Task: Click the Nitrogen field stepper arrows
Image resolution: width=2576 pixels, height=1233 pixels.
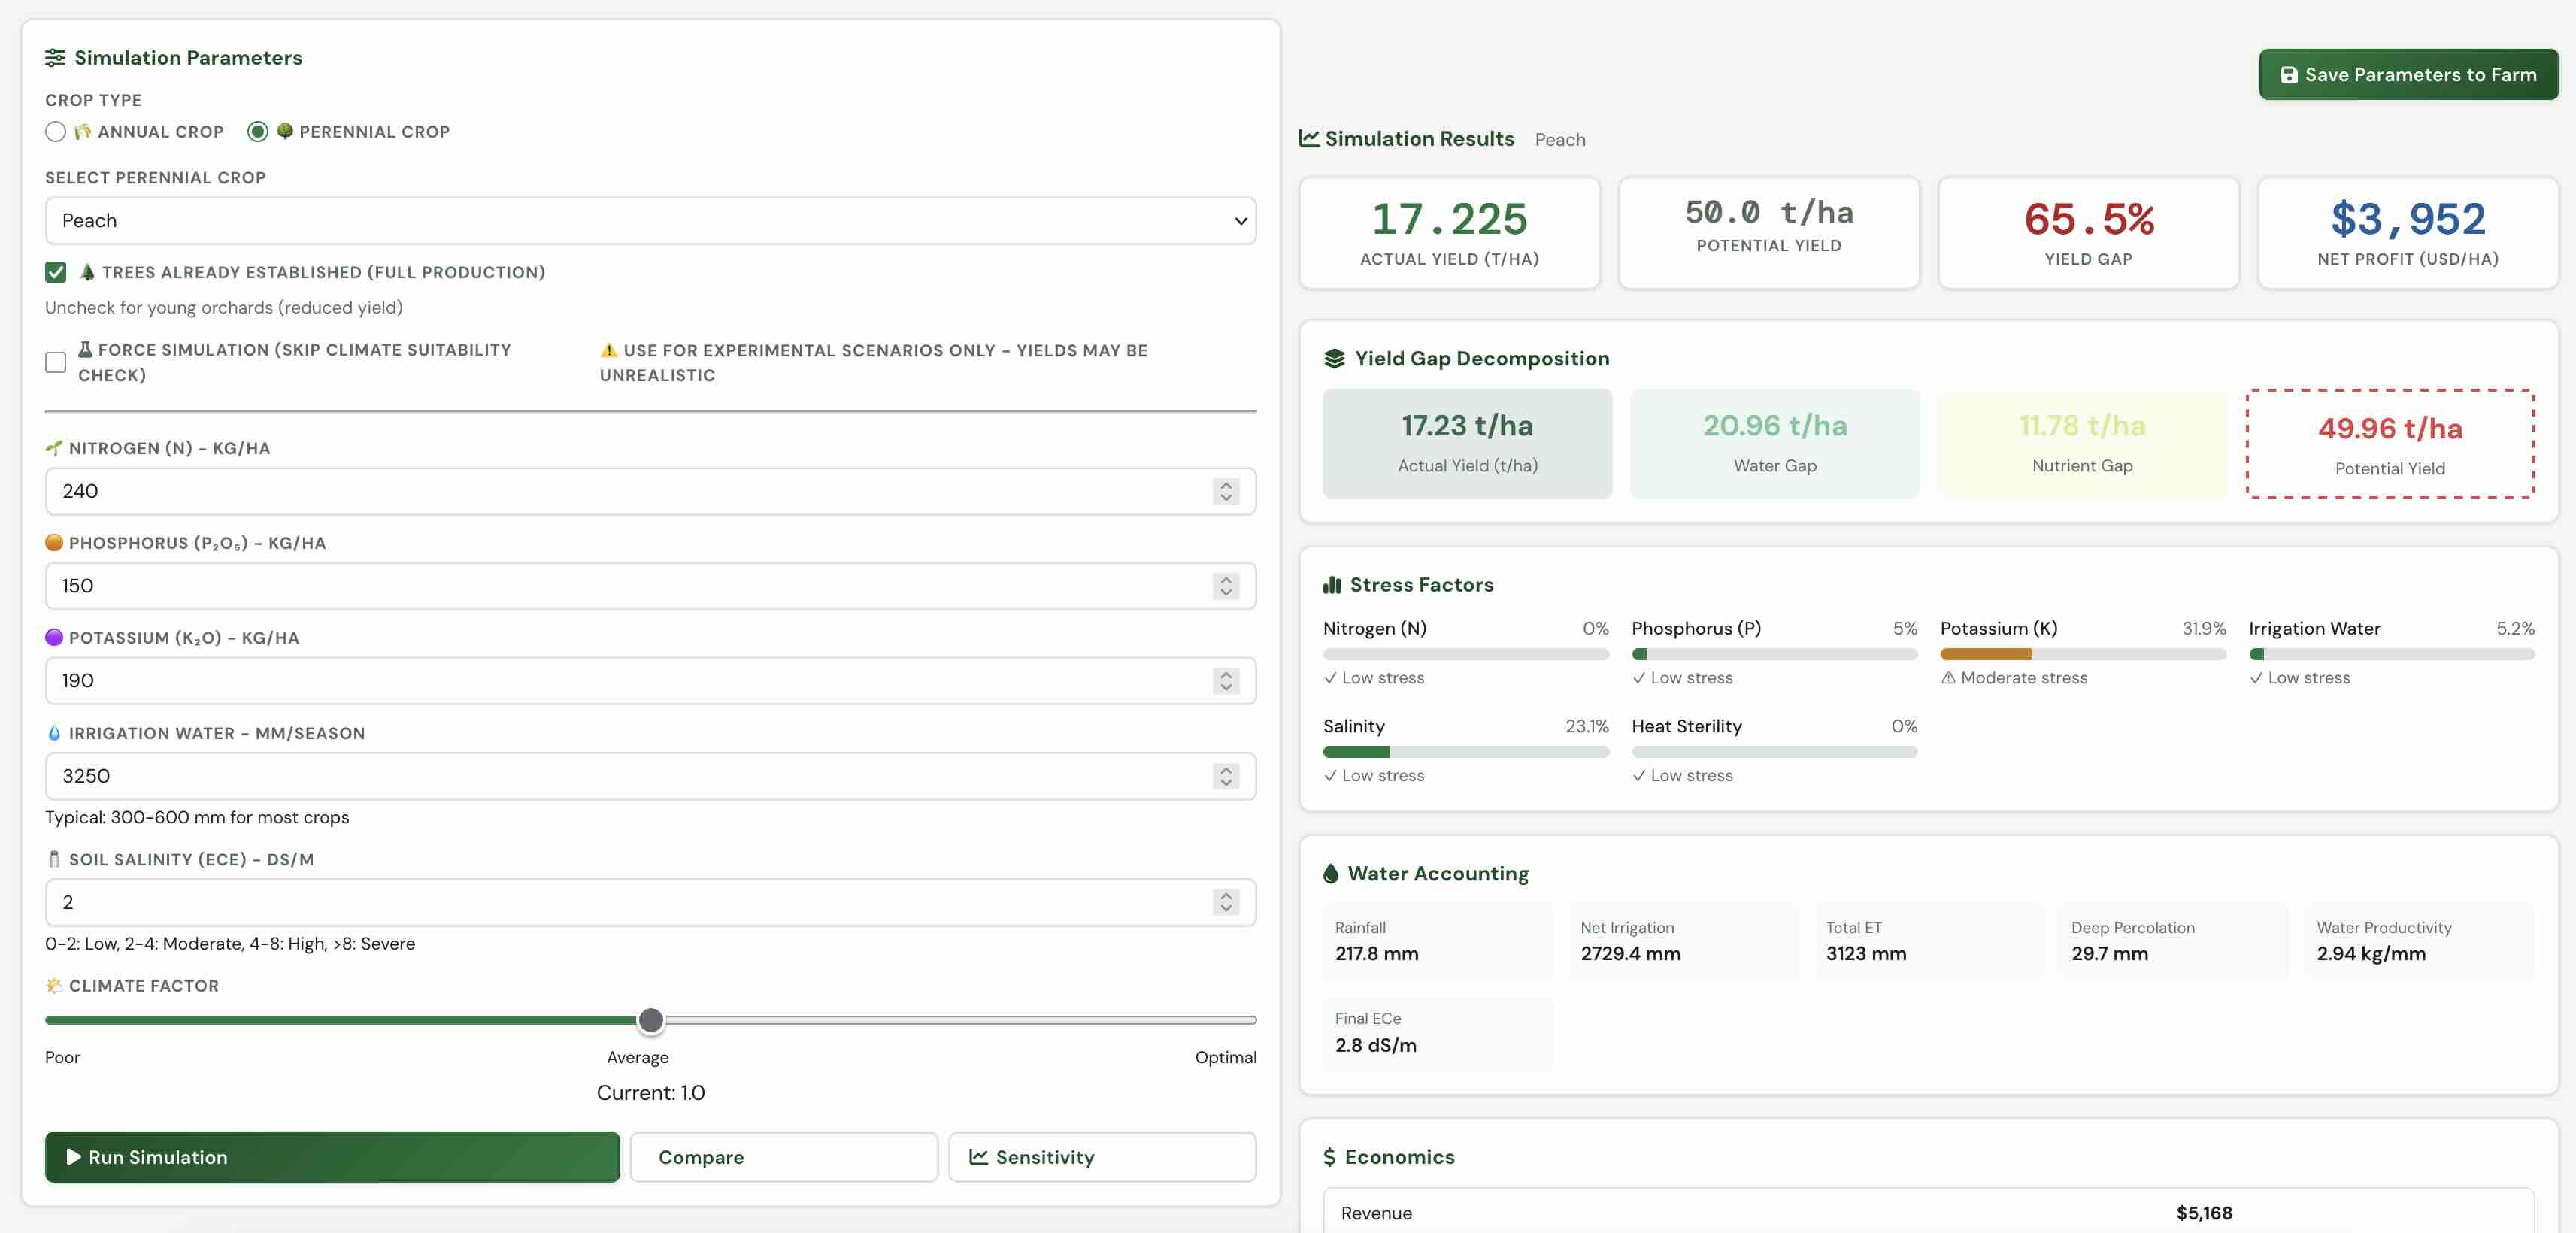Action: coord(1226,491)
